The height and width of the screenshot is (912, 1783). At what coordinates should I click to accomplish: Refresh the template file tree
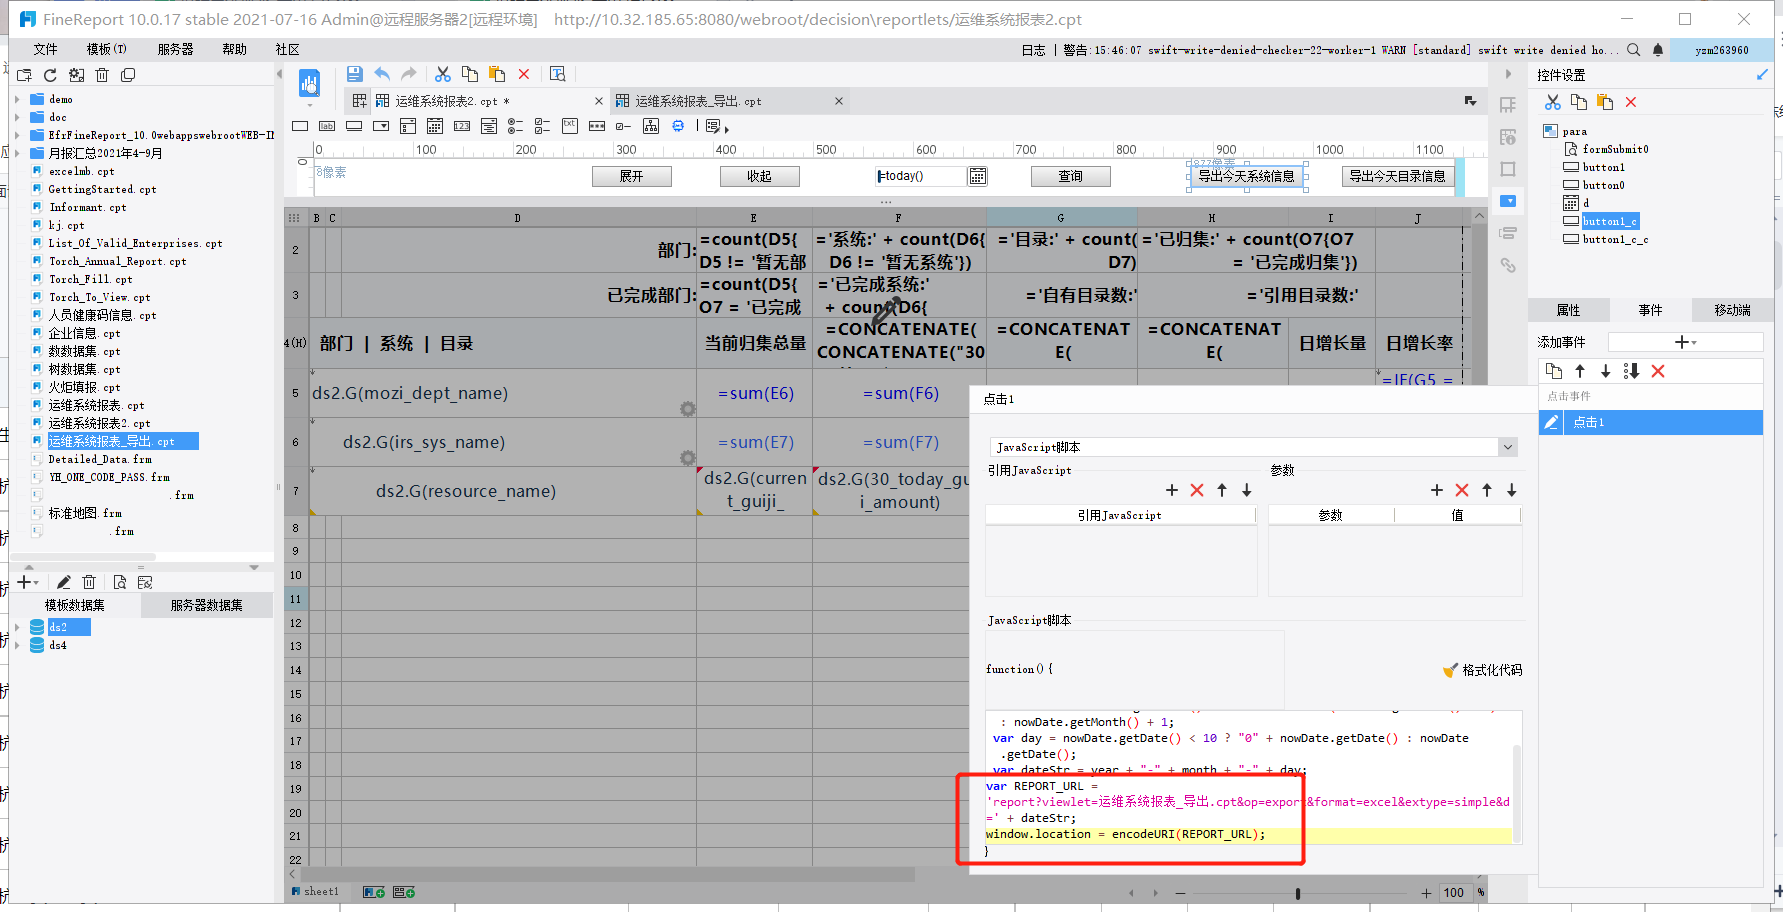pyautogui.click(x=50, y=75)
